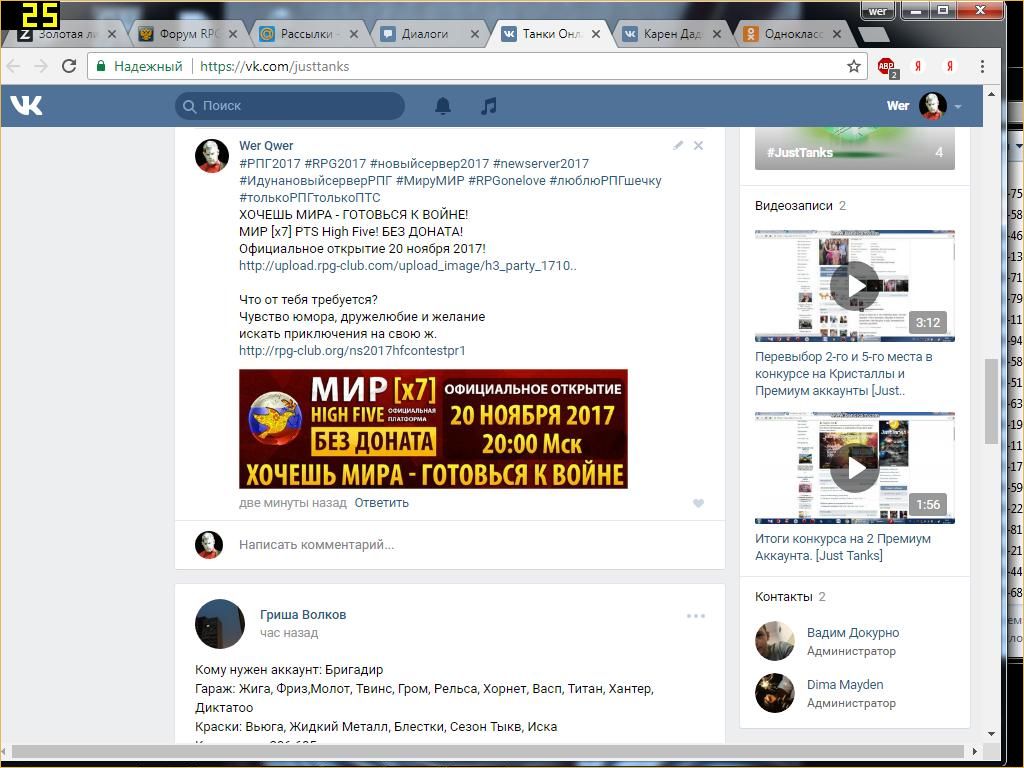Open video title Перевыбор 2-го и 5-го места
The image size is (1024, 768).
(x=844, y=374)
